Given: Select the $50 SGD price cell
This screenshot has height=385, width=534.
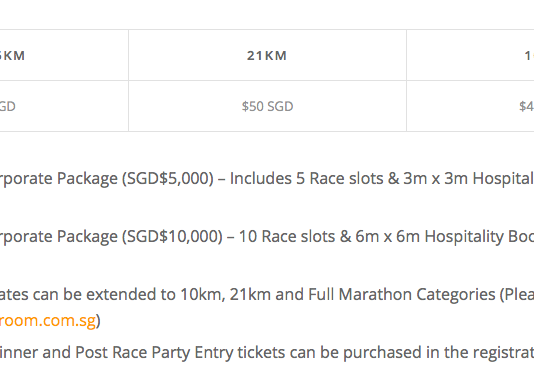Looking at the screenshot, I should pyautogui.click(x=267, y=106).
